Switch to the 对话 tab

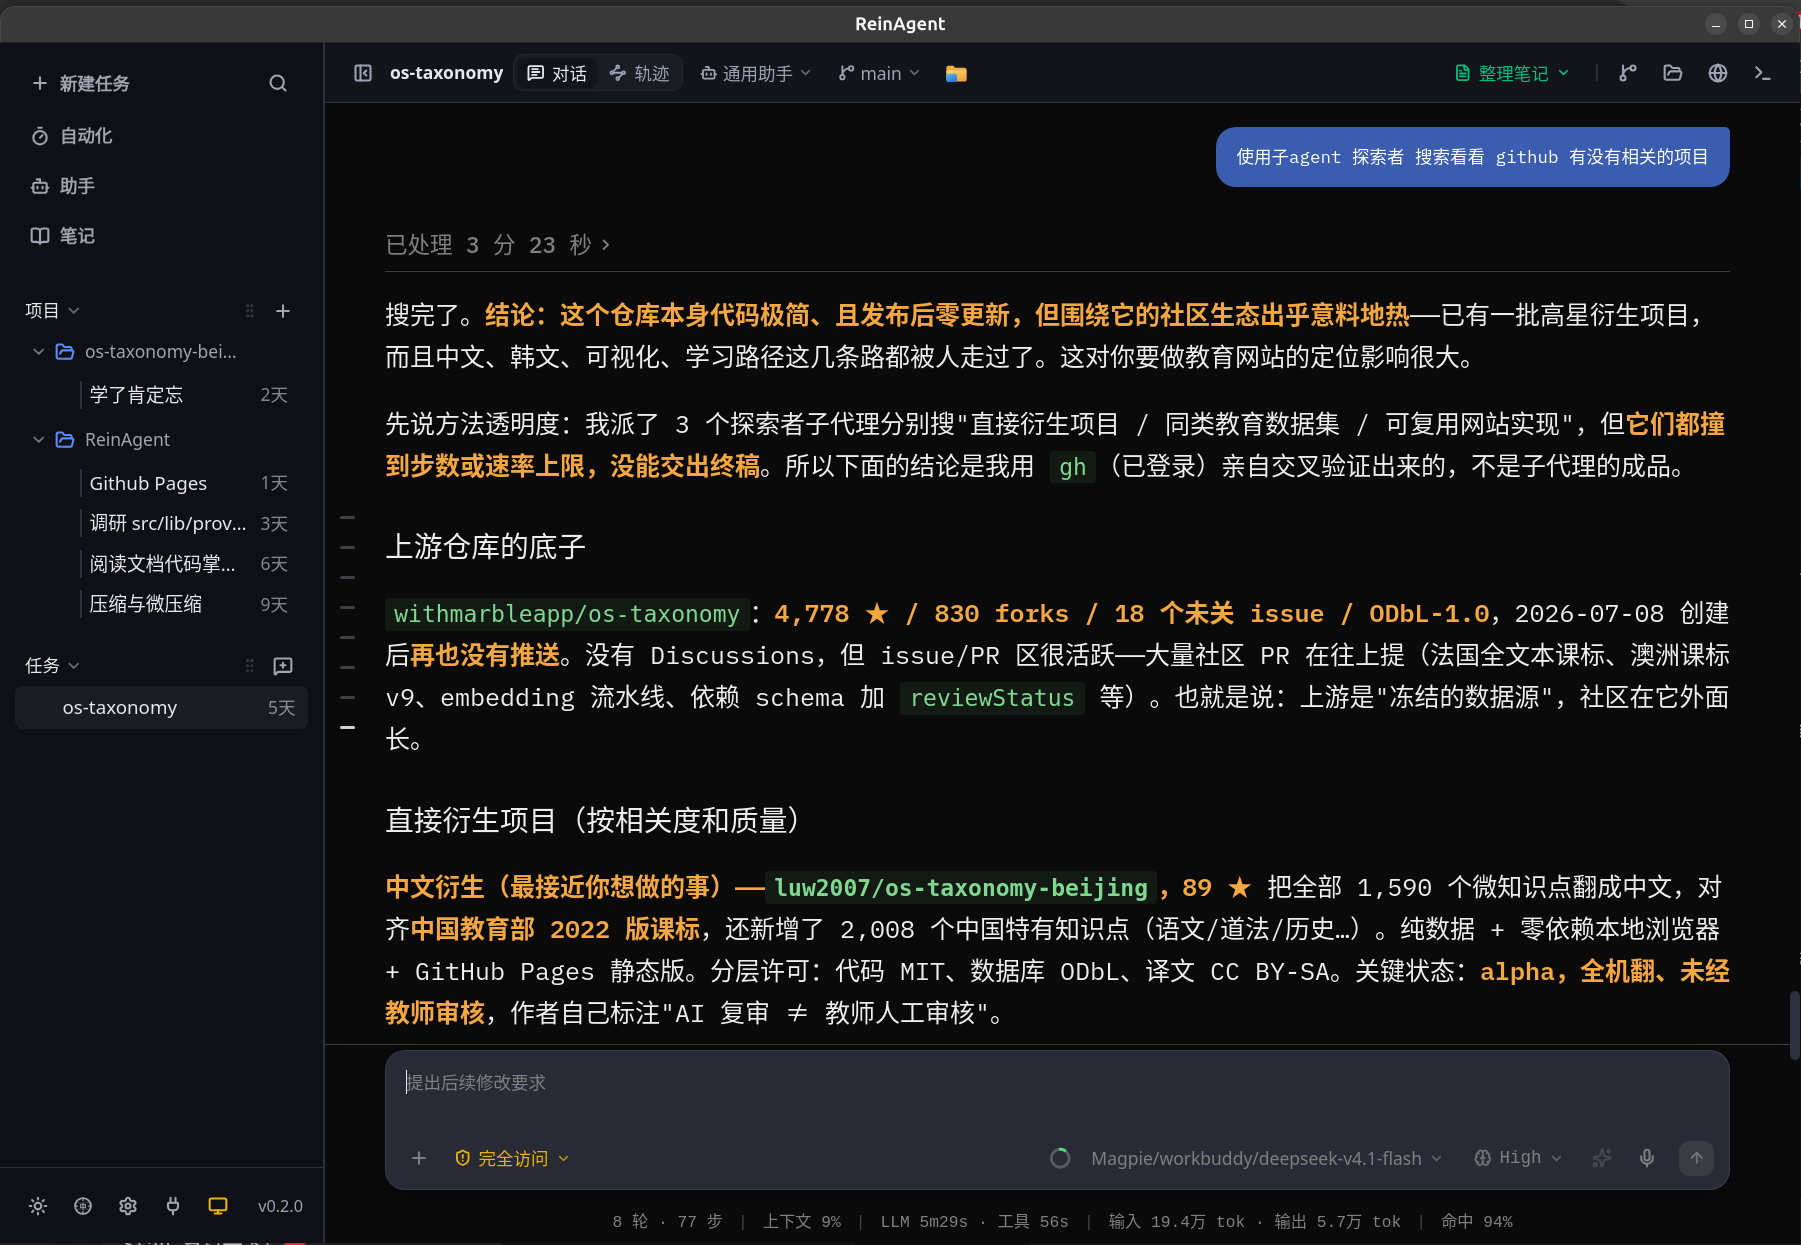(x=557, y=73)
